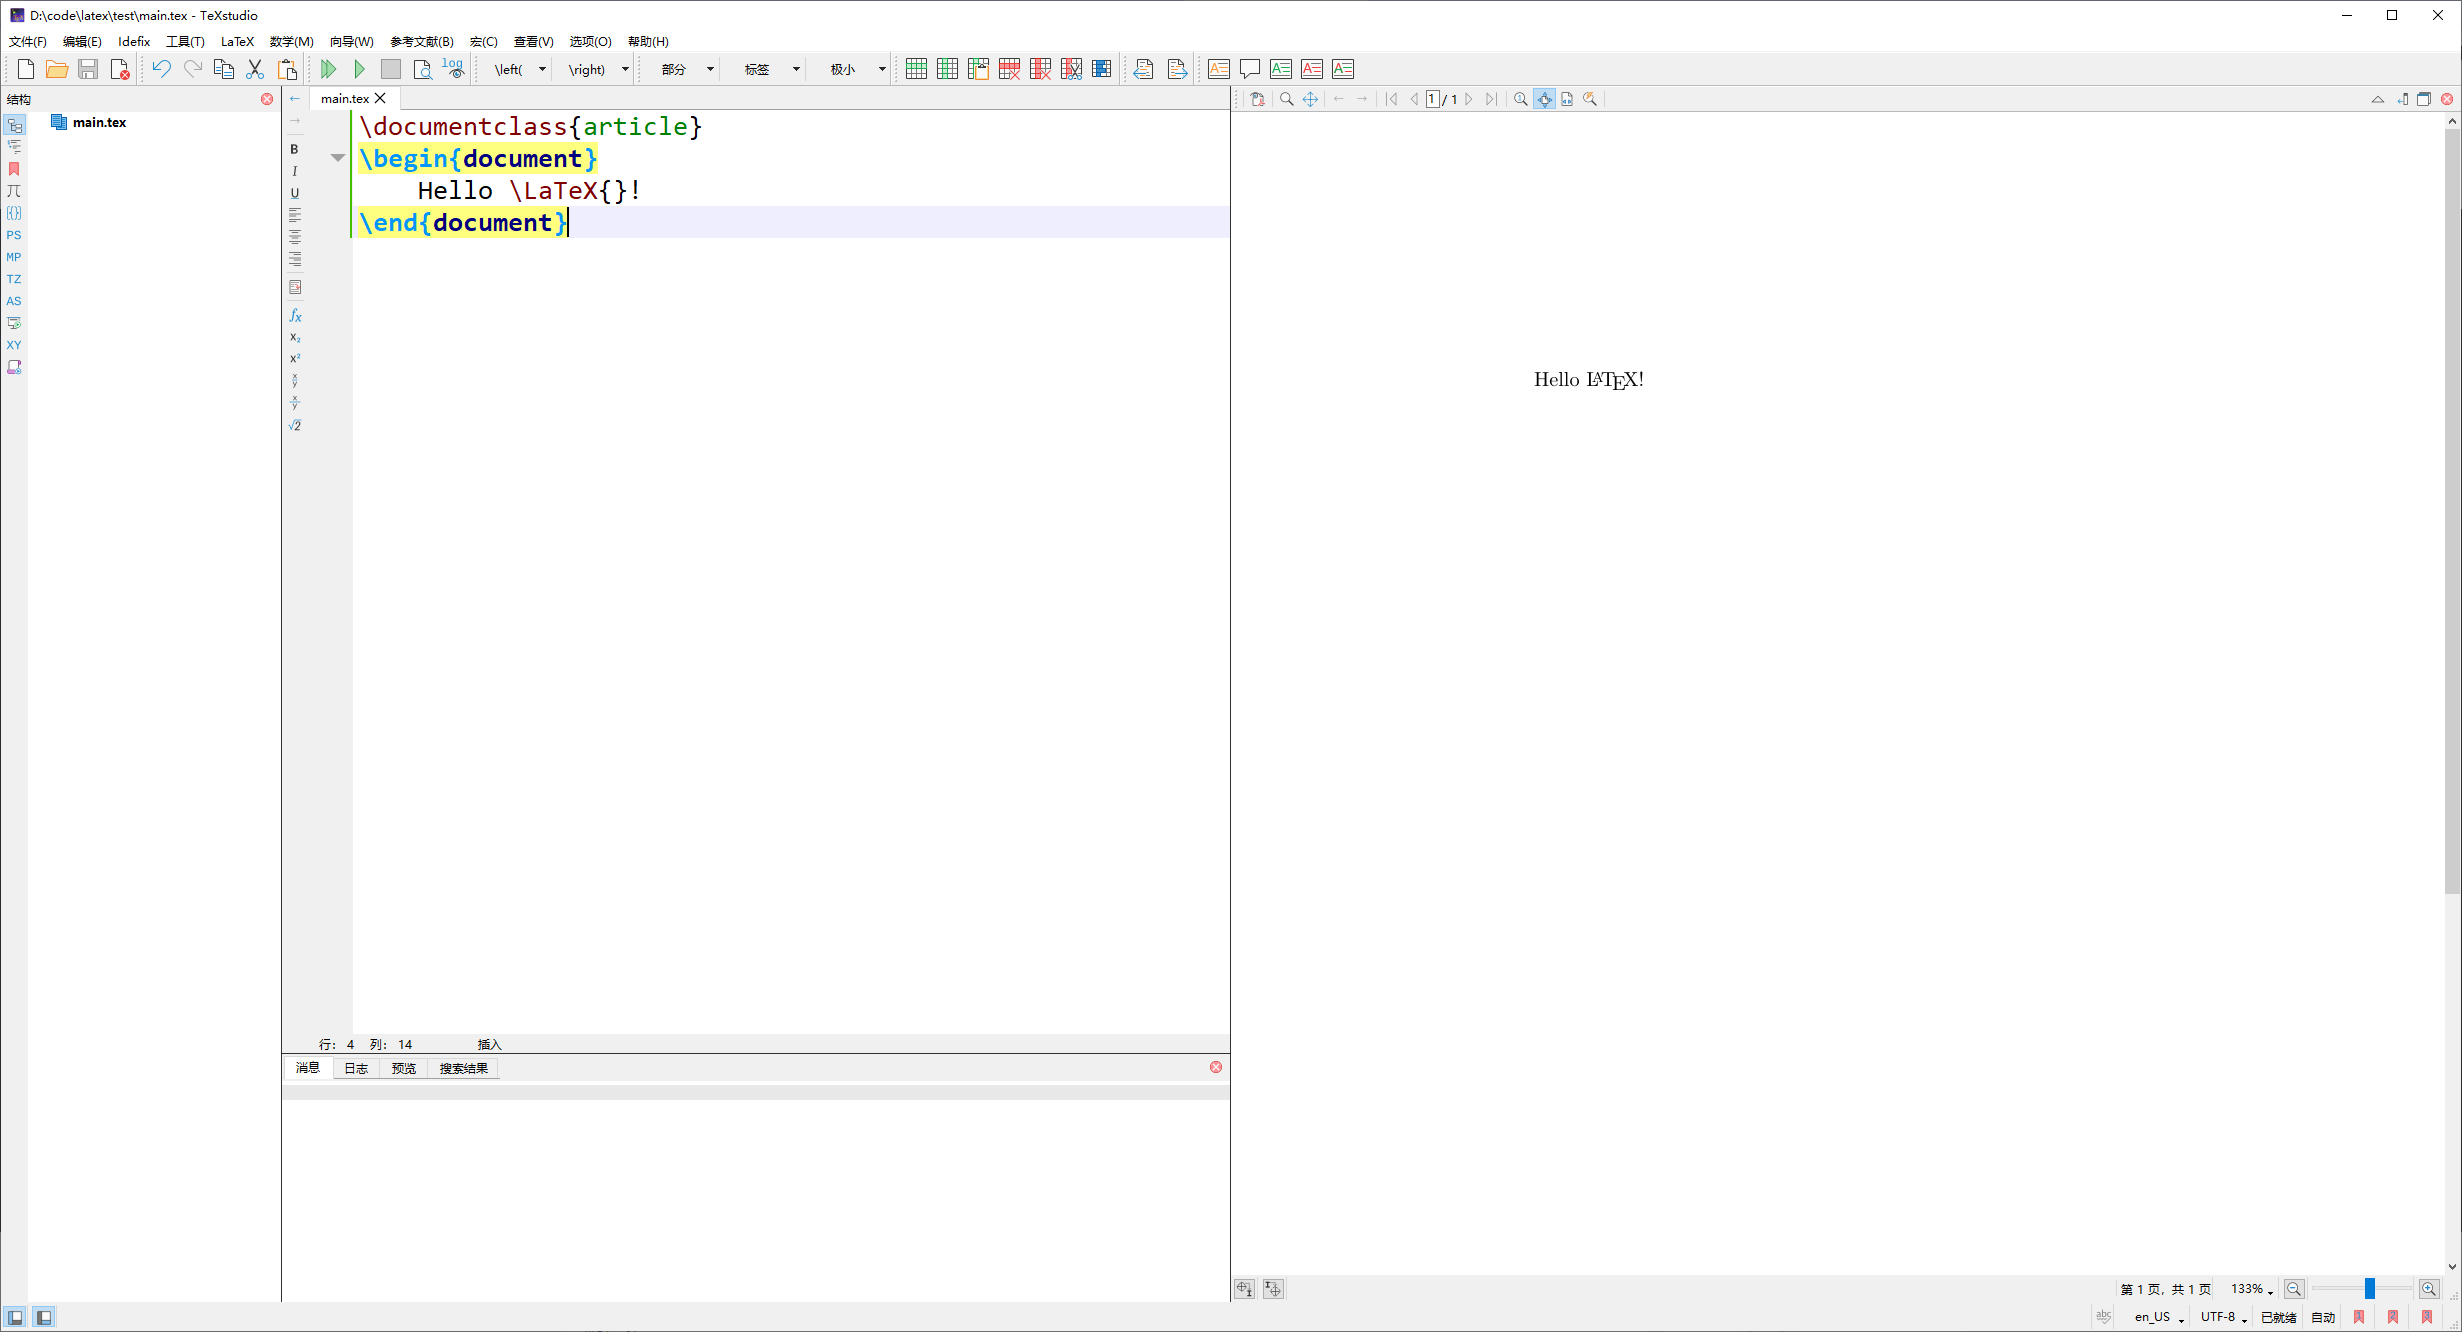Viewport: 2462px width, 1332px height.
Task: Open a file with the folder icon
Action: (x=57, y=69)
